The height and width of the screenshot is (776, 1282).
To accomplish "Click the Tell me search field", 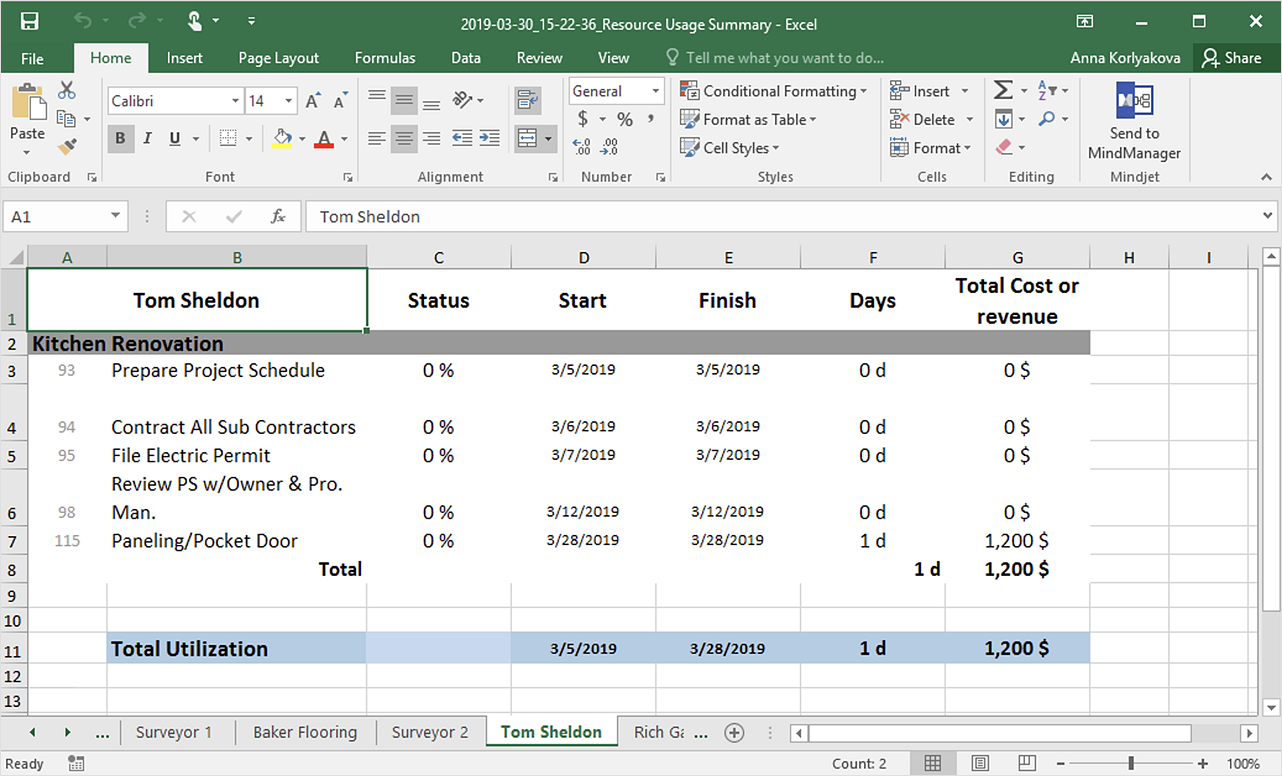I will pyautogui.click(x=784, y=58).
